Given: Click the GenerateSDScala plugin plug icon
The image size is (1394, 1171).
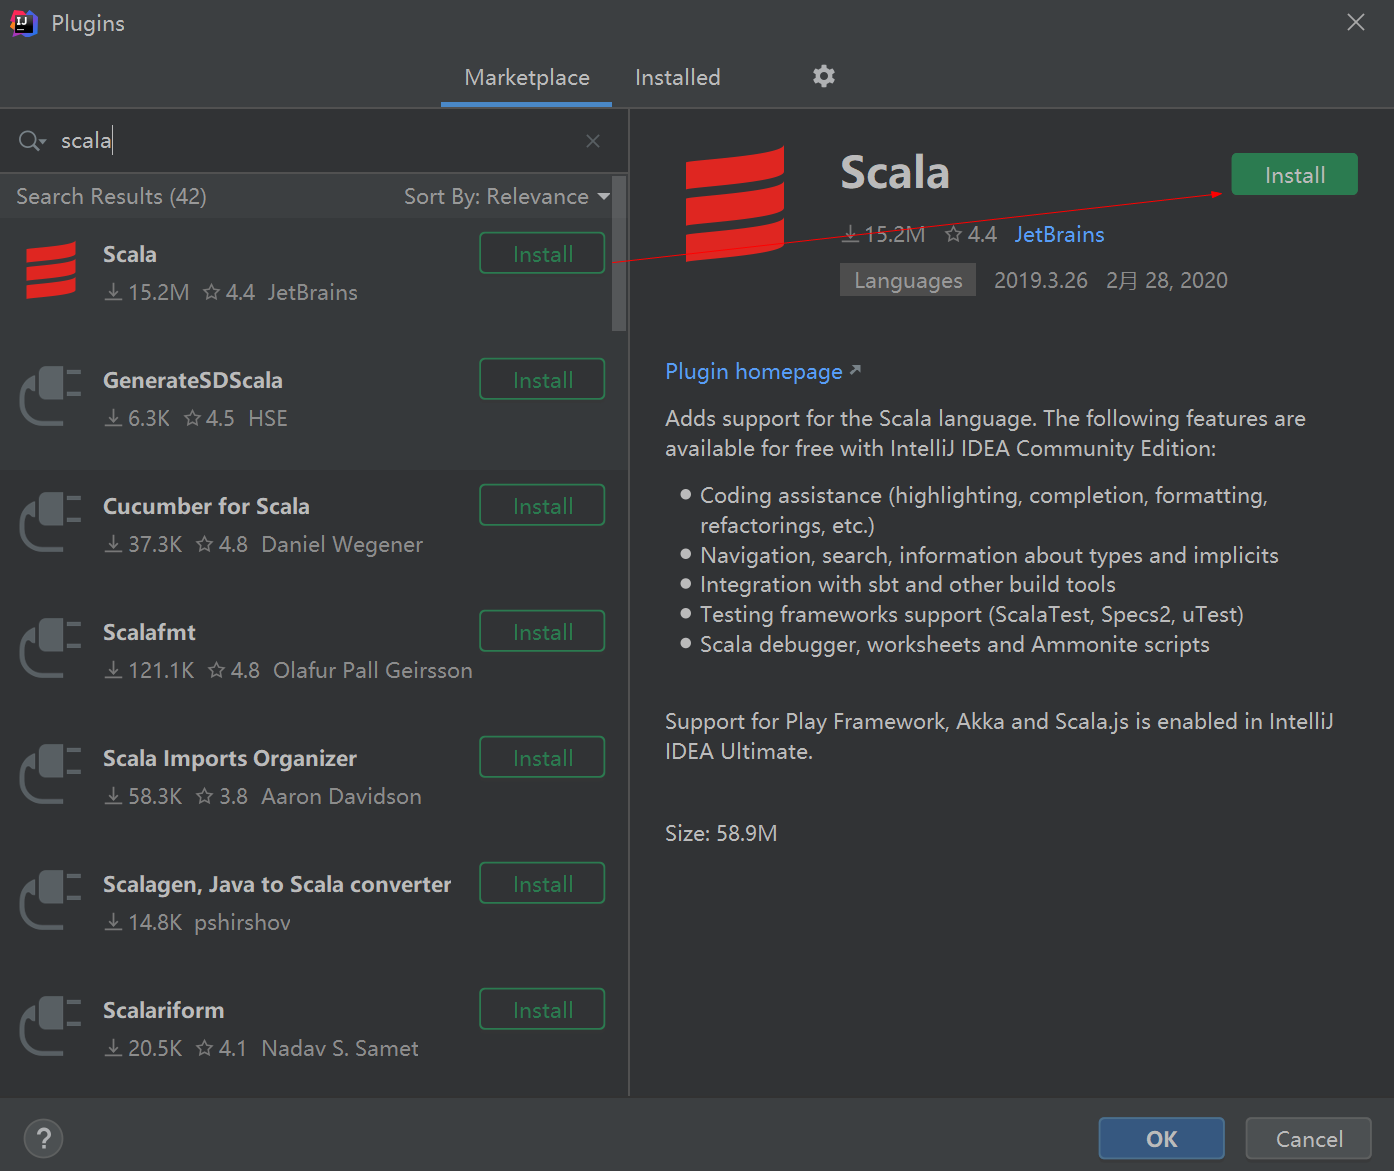Looking at the screenshot, I should click(x=51, y=396).
